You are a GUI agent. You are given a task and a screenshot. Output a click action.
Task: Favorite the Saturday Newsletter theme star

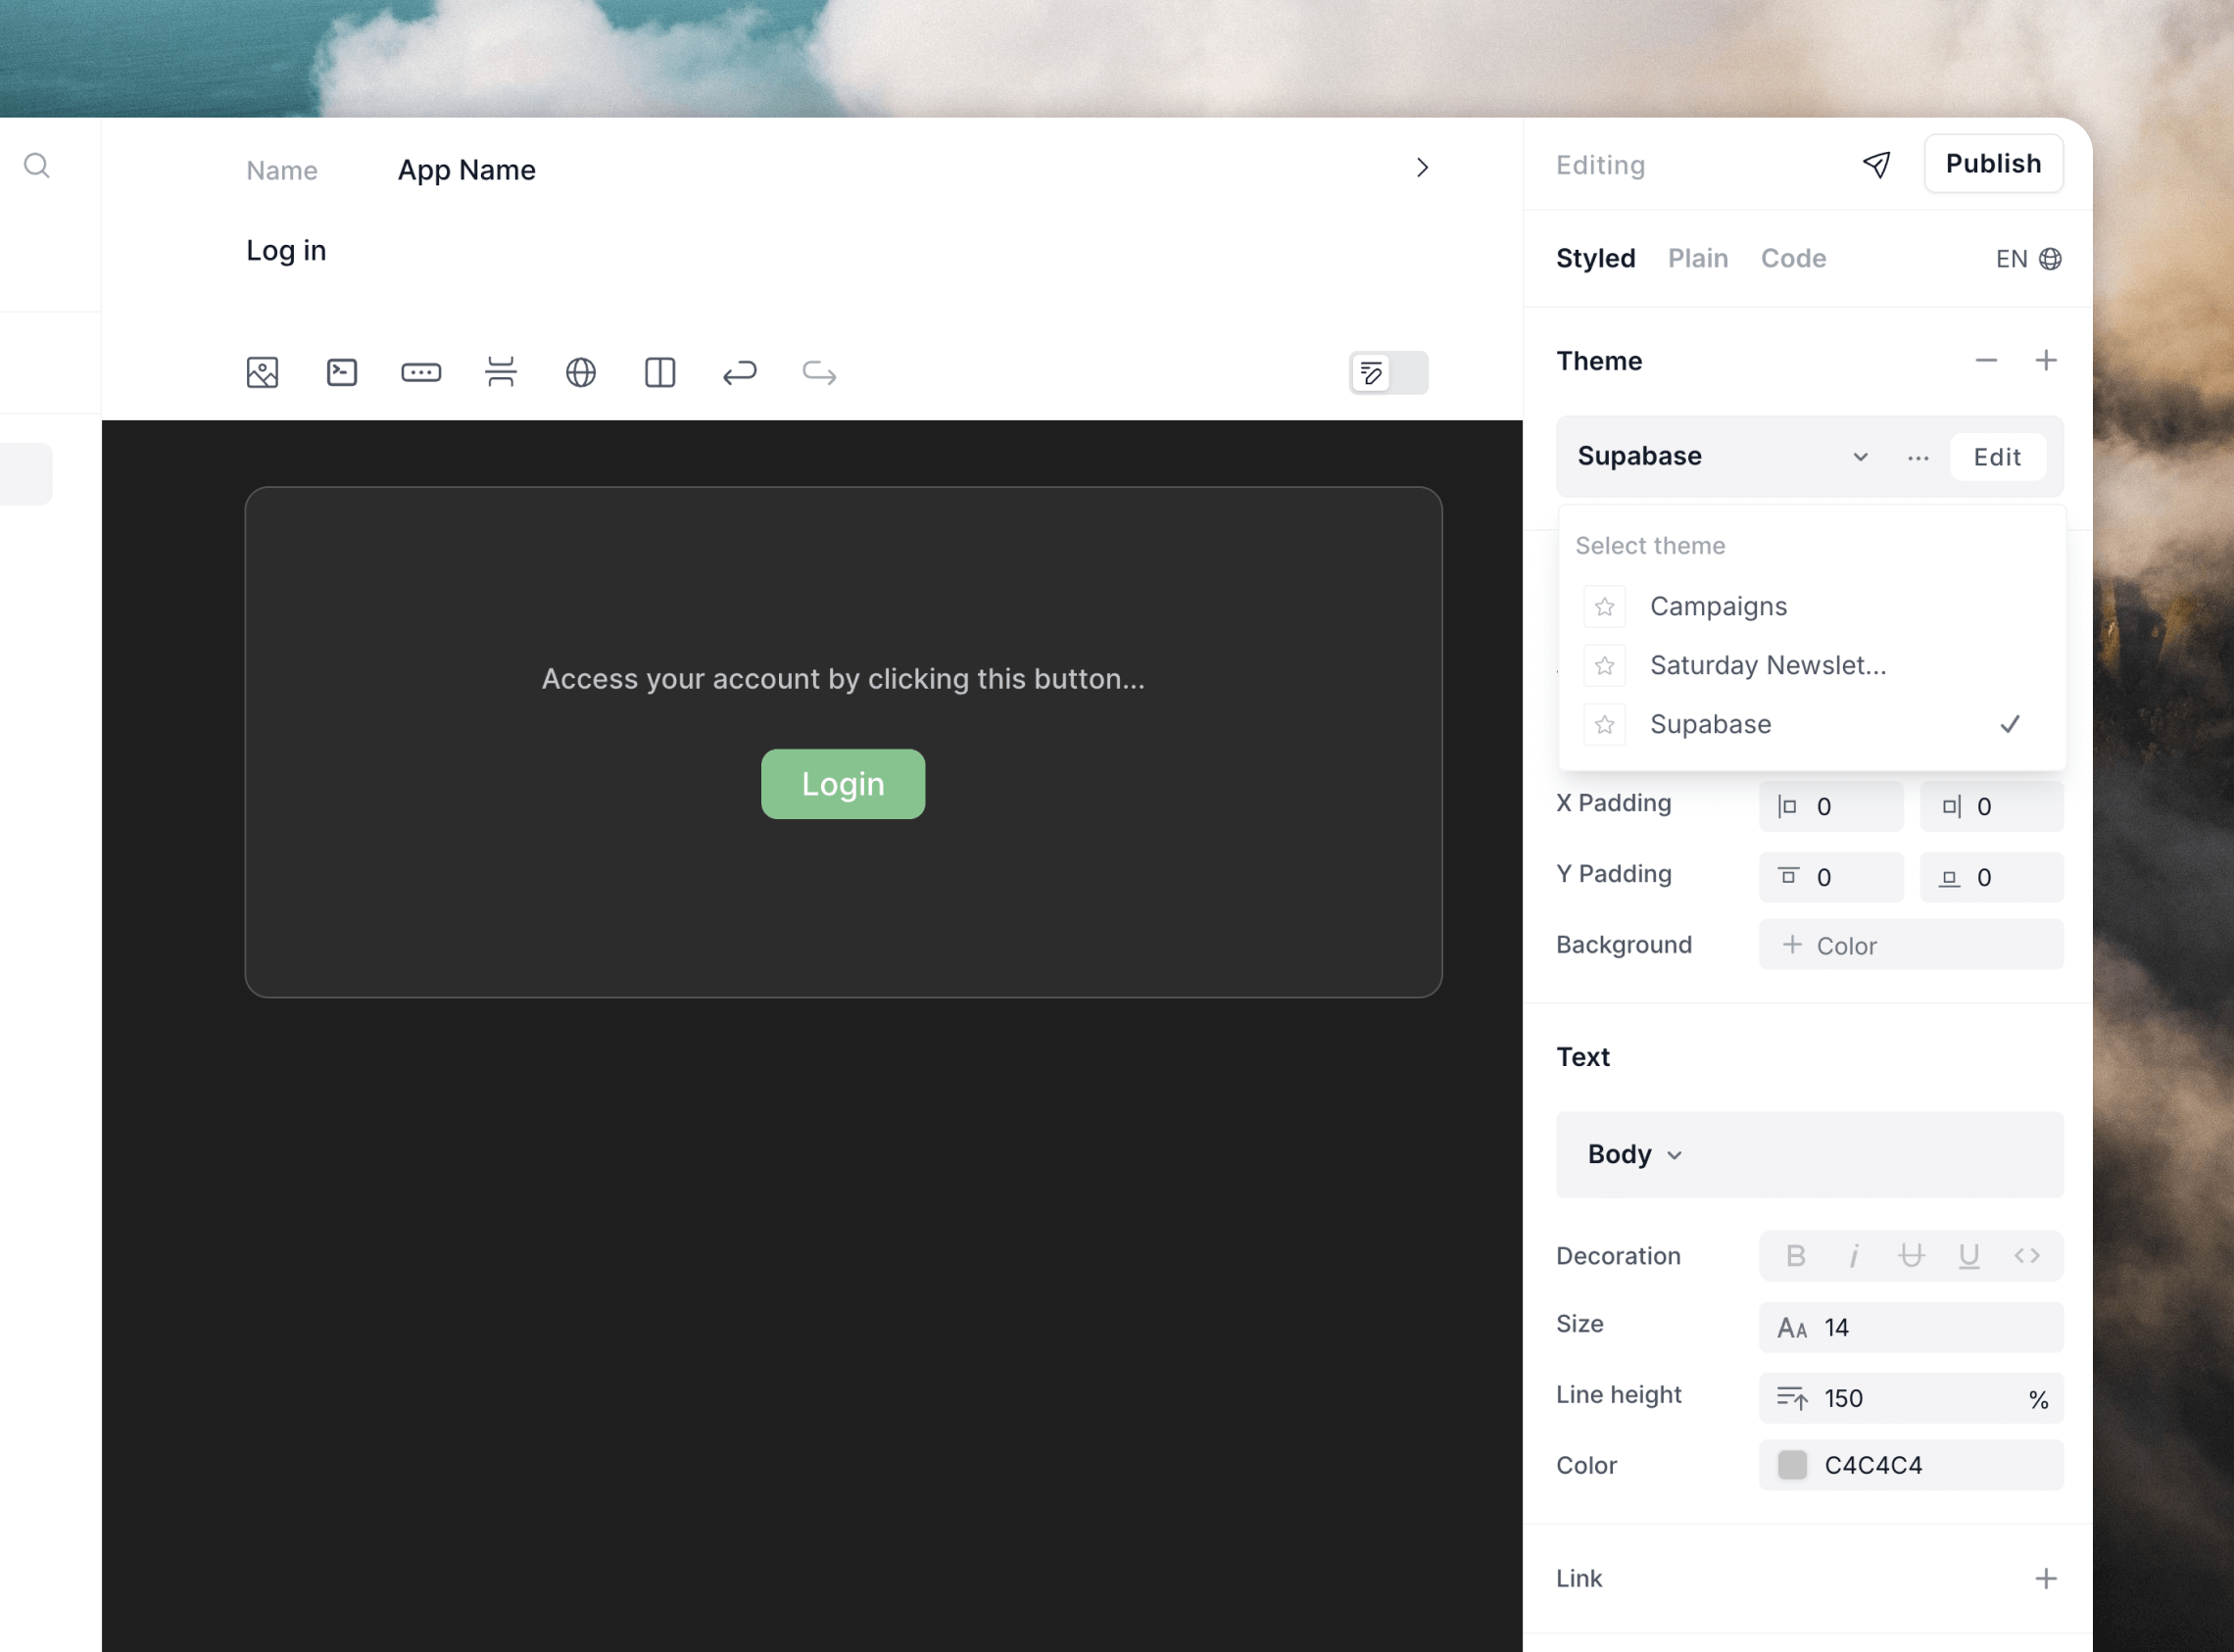point(1605,666)
